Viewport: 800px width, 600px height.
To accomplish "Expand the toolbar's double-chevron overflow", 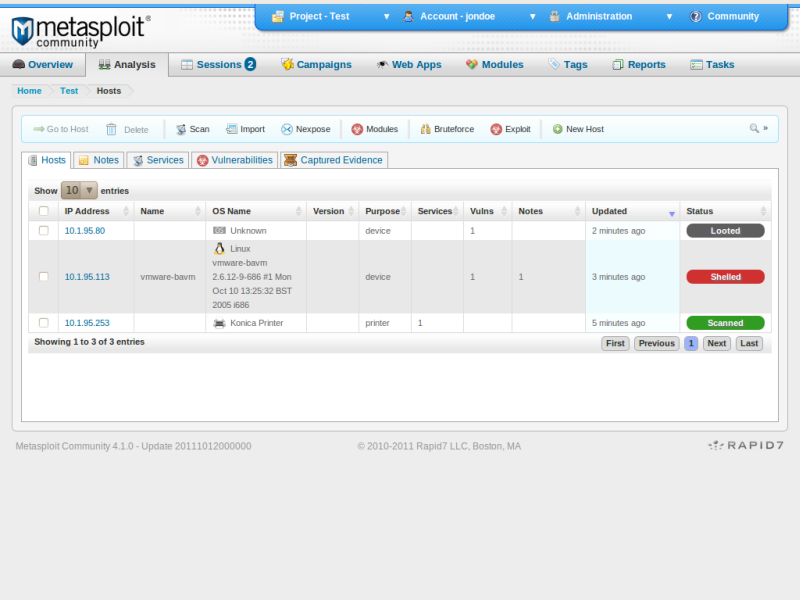I will point(765,128).
